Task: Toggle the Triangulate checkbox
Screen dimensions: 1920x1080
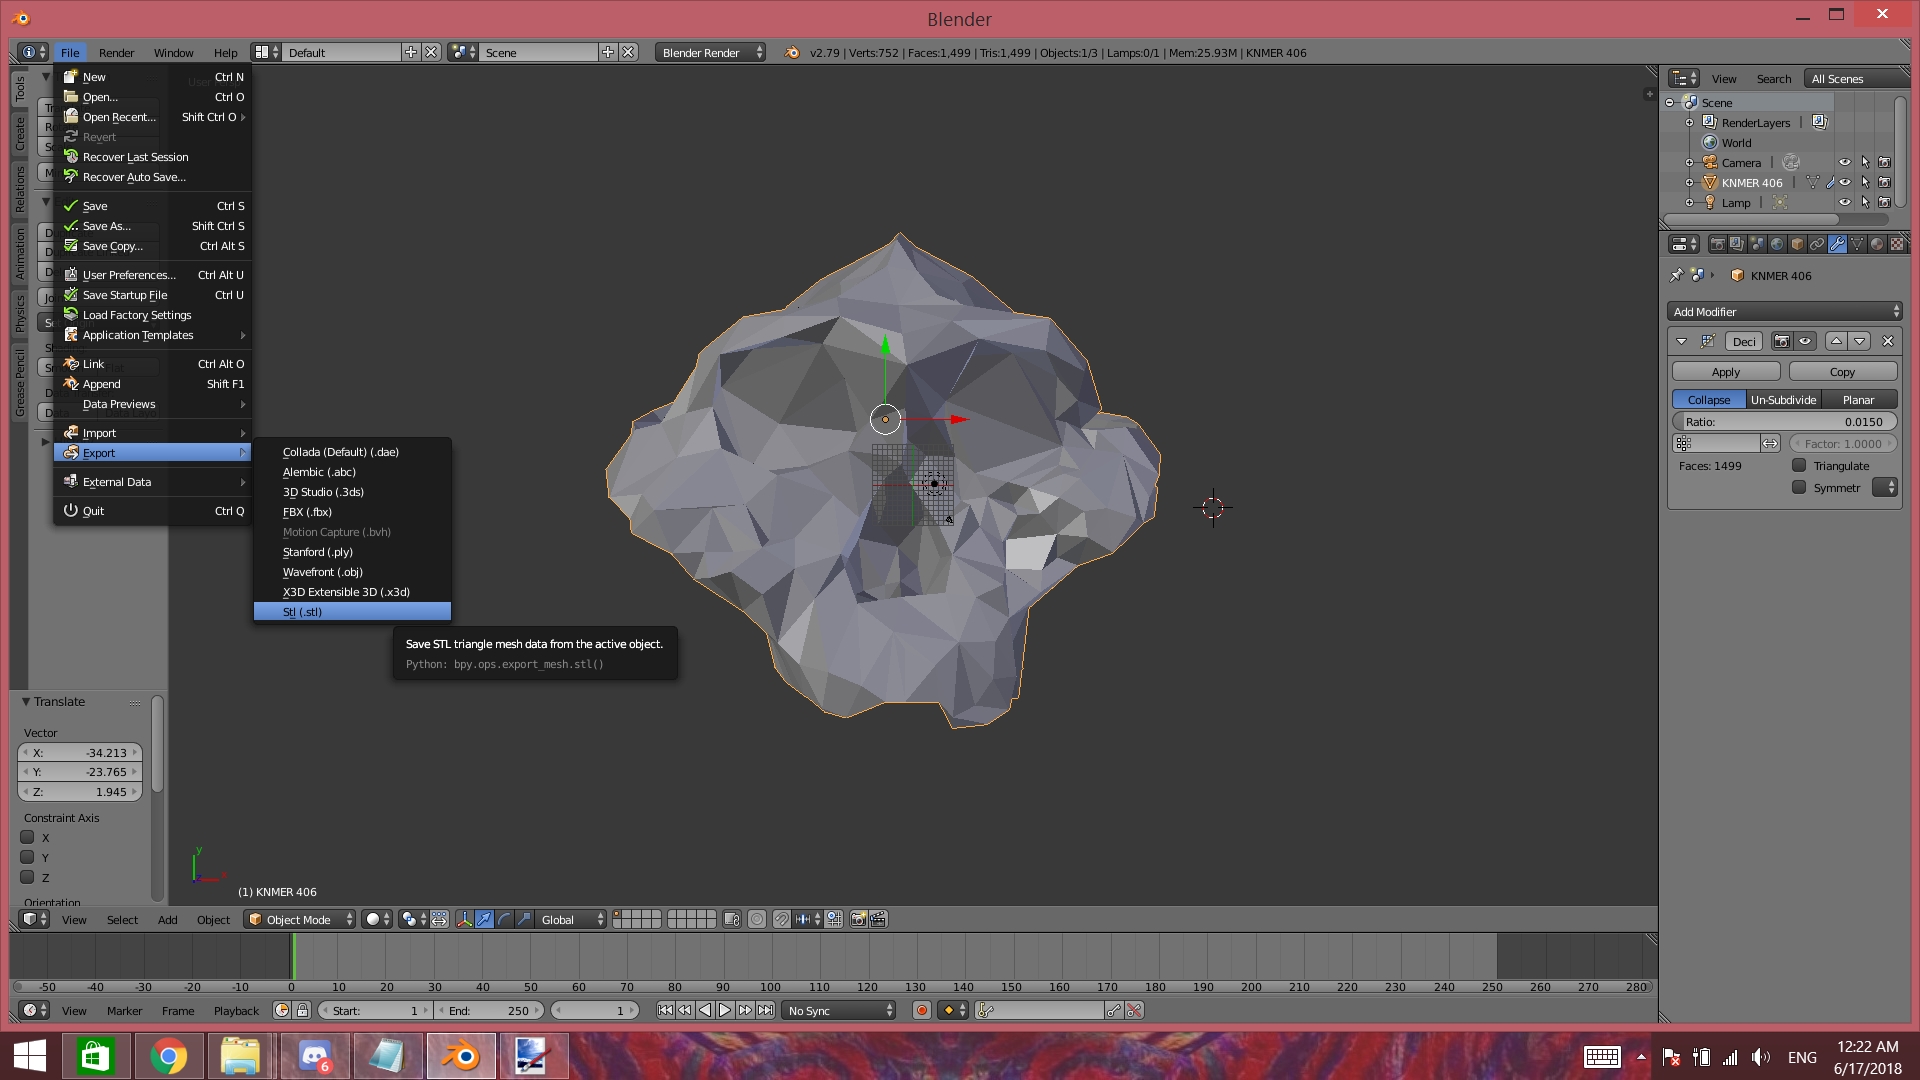Action: (1799, 466)
